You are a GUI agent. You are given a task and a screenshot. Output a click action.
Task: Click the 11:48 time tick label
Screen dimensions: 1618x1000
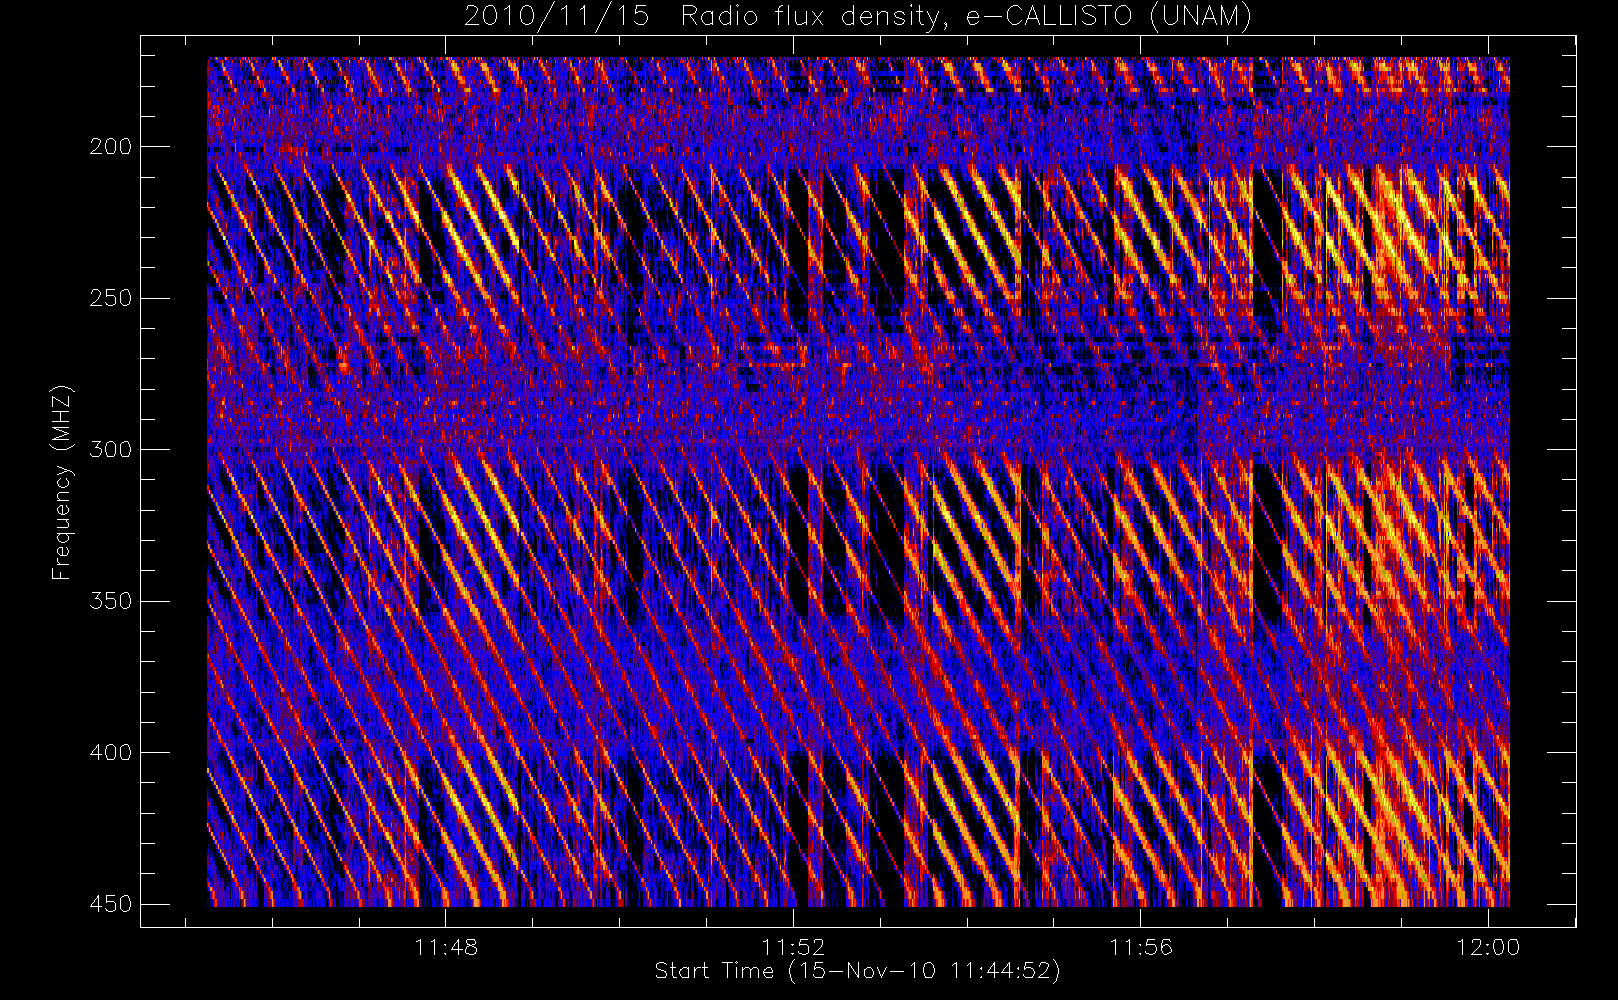[446, 947]
